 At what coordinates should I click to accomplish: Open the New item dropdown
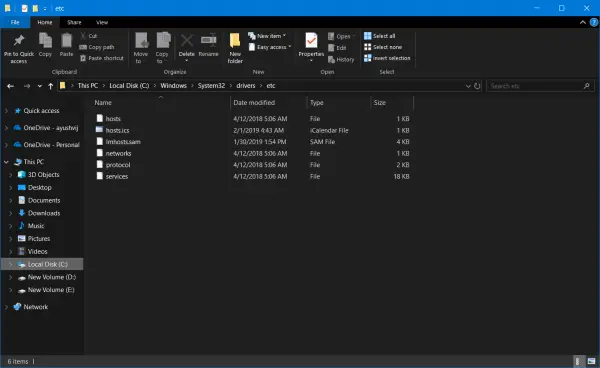267,36
